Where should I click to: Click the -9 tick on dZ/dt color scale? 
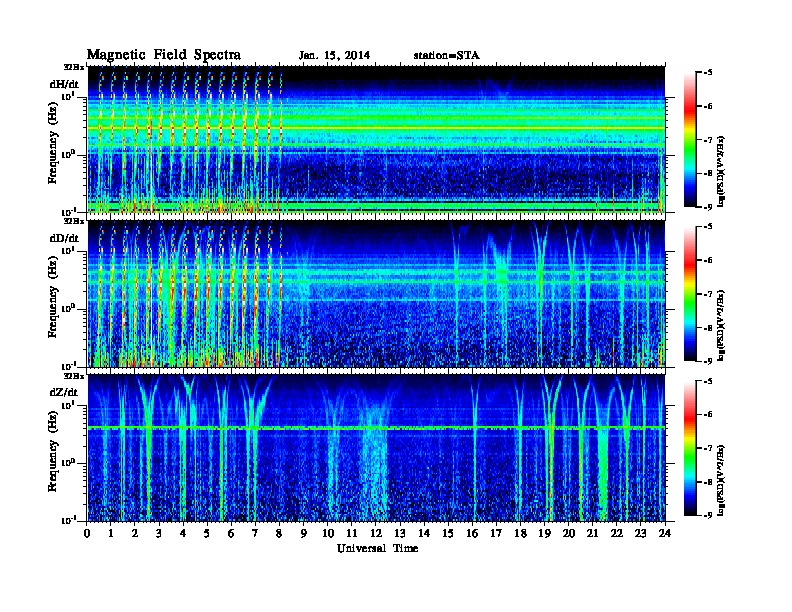point(707,515)
